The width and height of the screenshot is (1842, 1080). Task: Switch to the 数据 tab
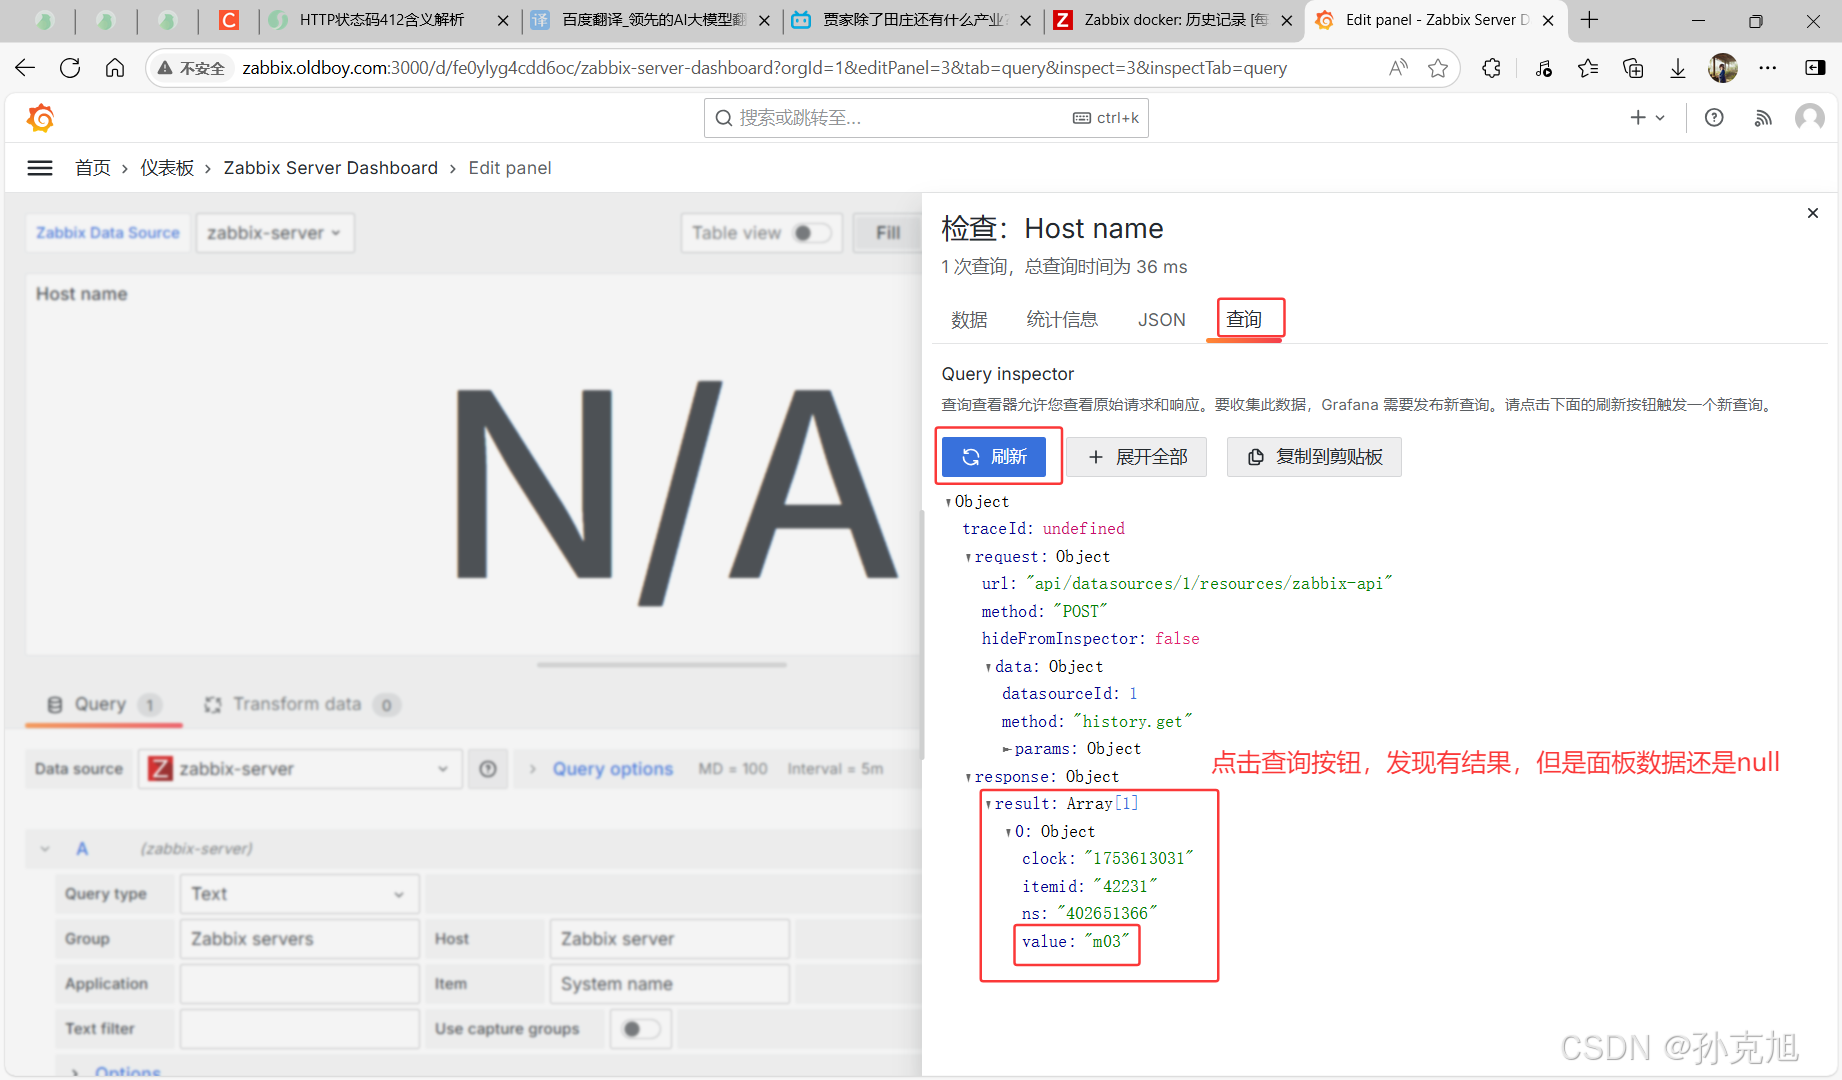969,320
